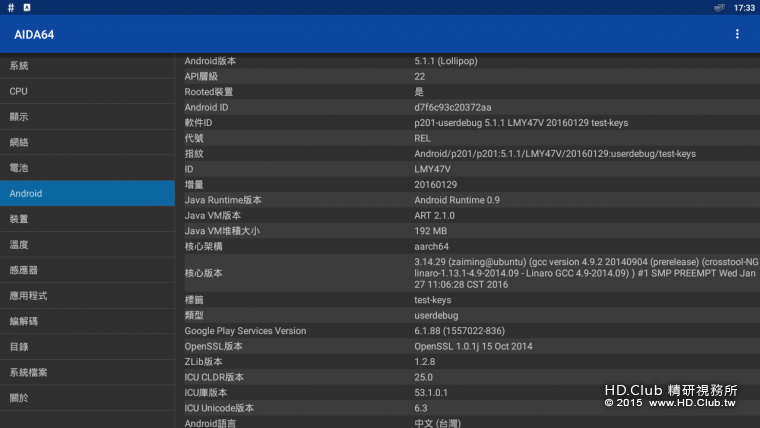Click the Android/p201/p201:5.1.1 fingerprint value

pos(555,154)
